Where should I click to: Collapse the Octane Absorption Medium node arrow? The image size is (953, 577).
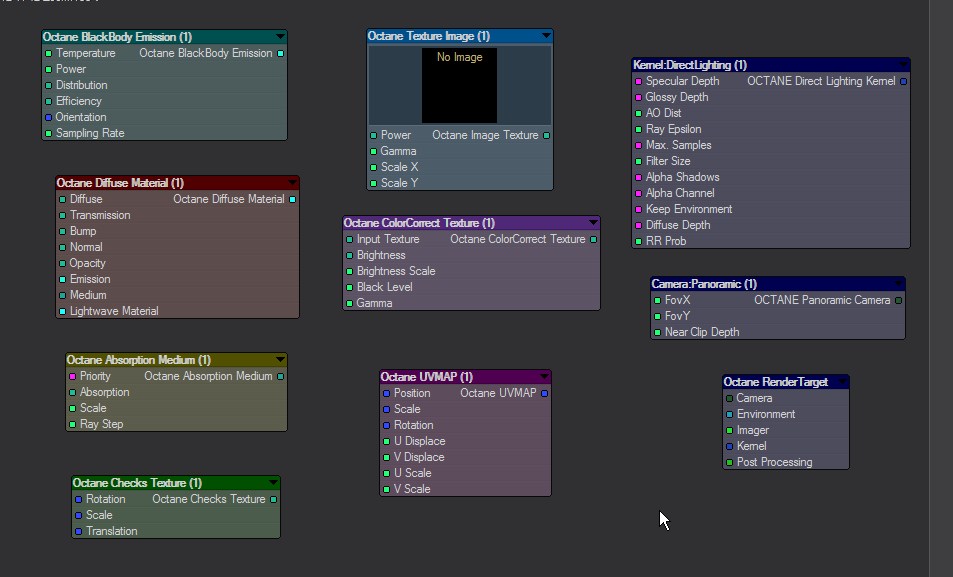280,359
